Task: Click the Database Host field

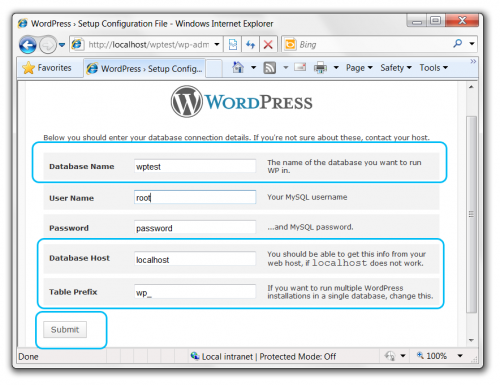Action: (x=195, y=259)
